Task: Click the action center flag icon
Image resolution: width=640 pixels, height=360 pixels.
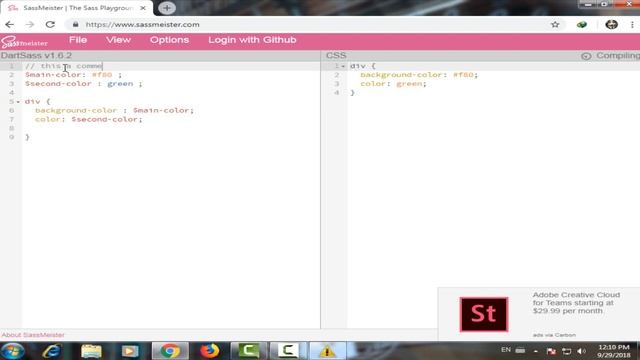Action: tap(551, 351)
